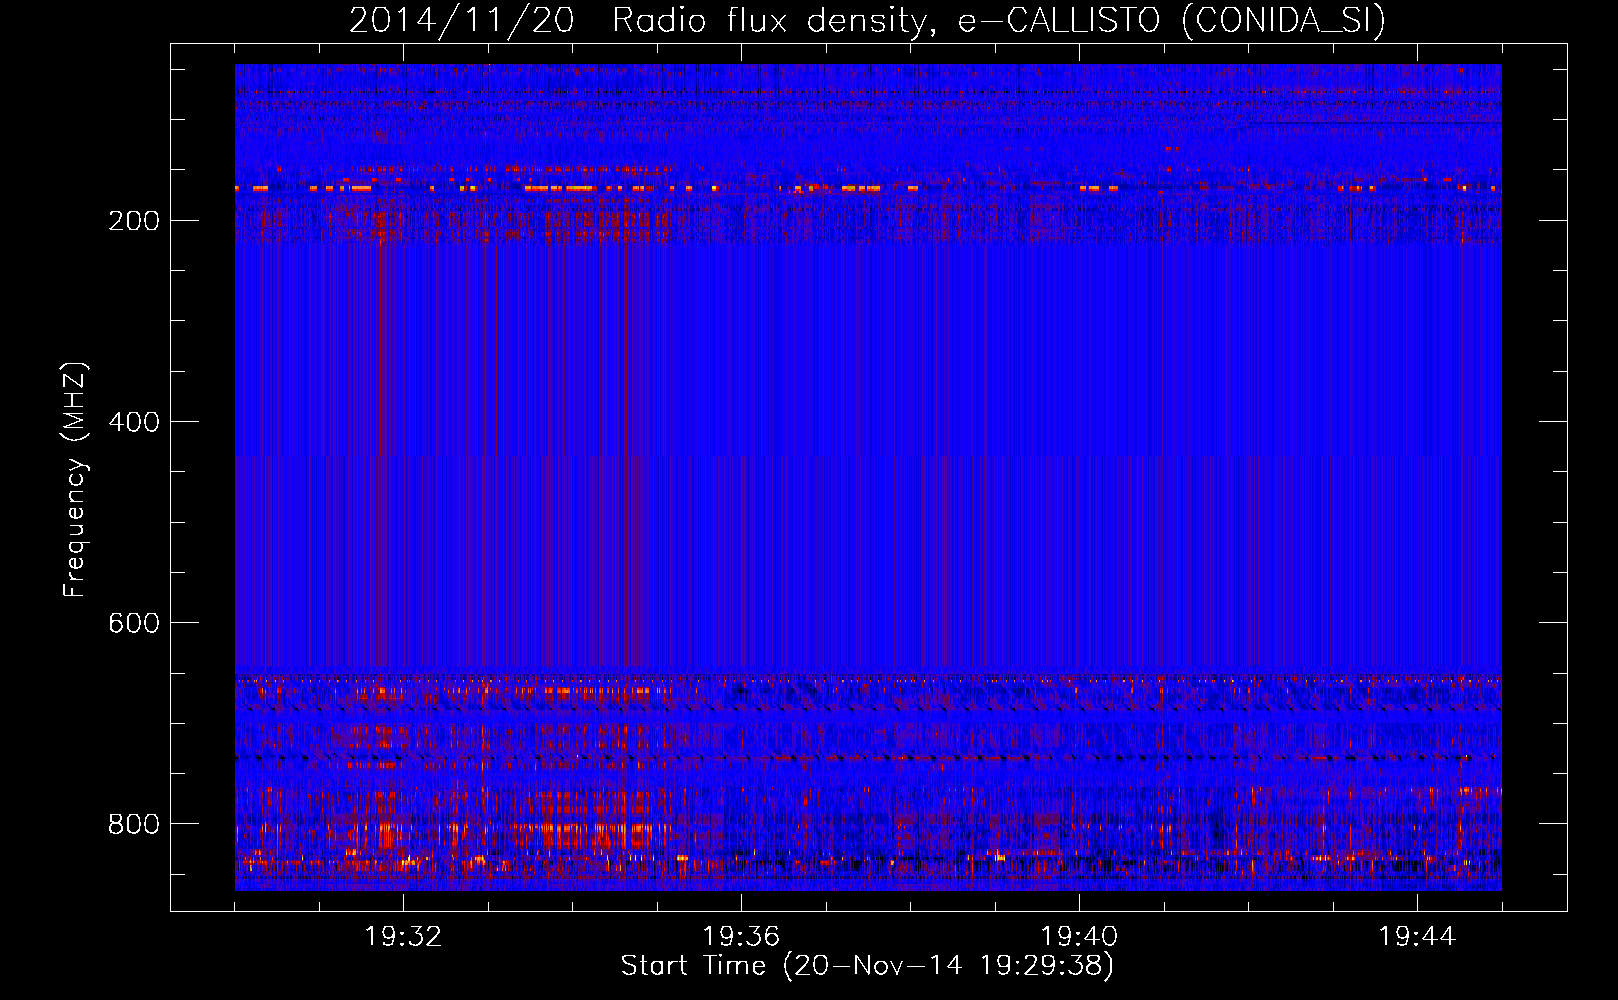This screenshot has width=1618, height=1000.
Task: Click the 19:44 time axis label
Action: tap(1417, 937)
